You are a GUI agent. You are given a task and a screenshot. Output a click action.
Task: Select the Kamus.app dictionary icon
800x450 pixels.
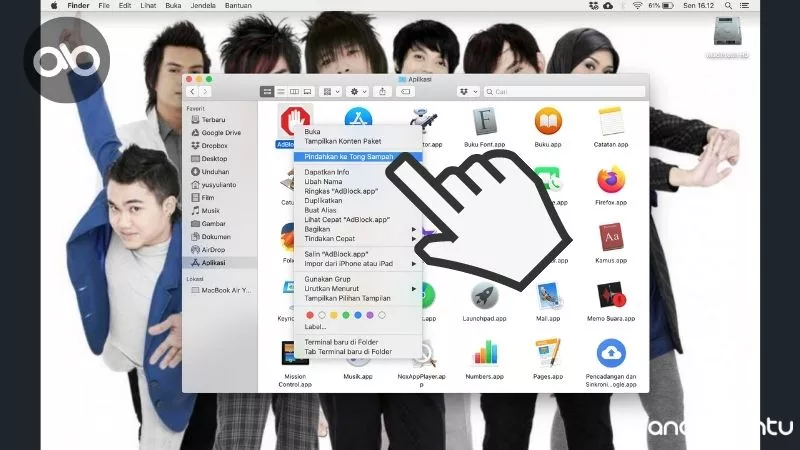click(x=611, y=237)
